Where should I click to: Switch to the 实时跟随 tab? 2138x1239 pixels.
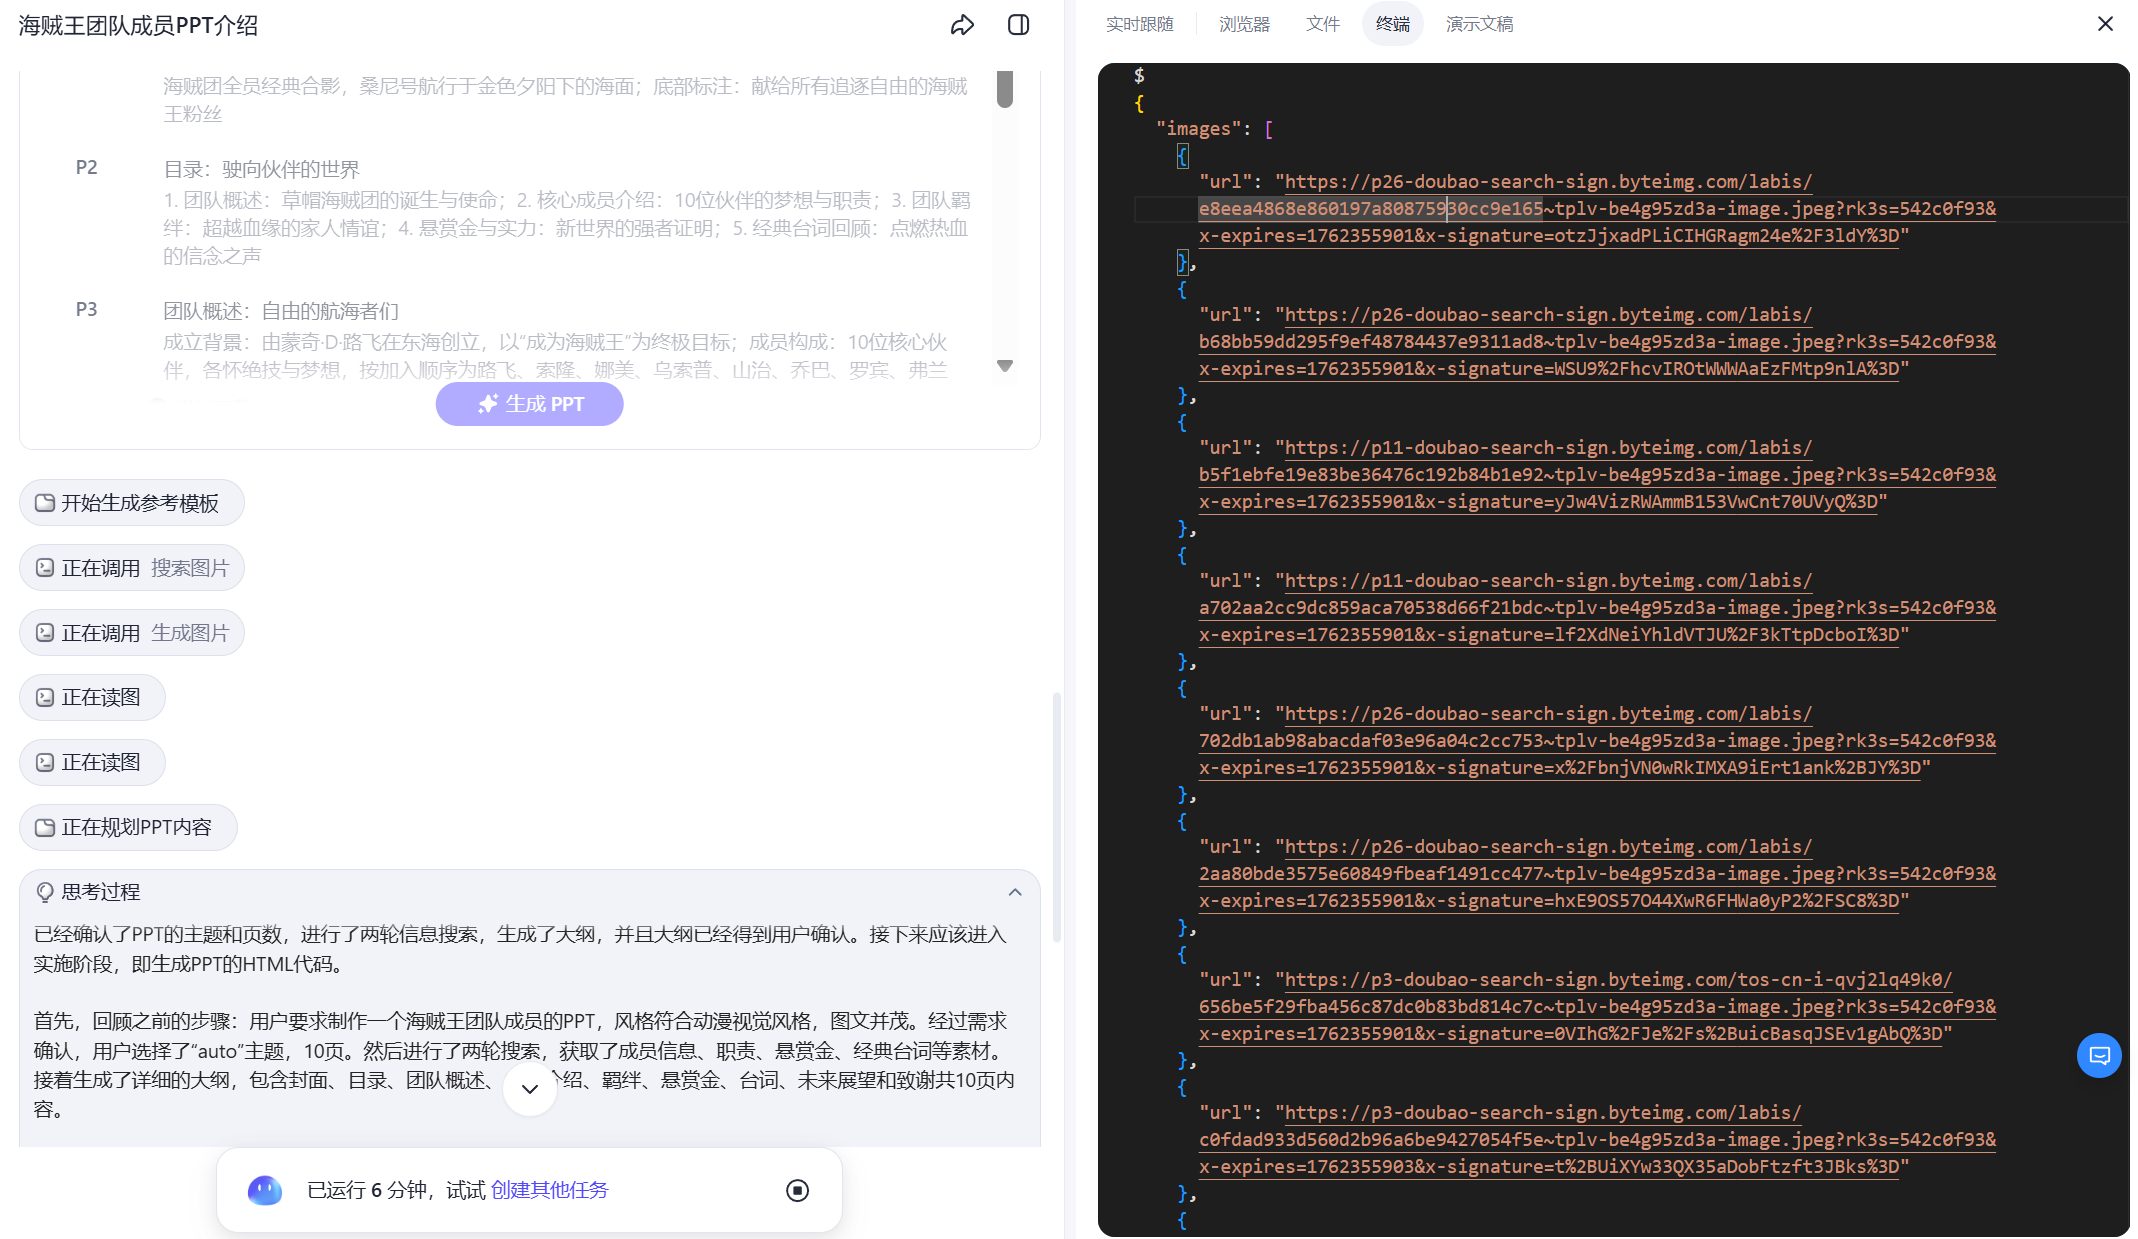tap(1139, 24)
